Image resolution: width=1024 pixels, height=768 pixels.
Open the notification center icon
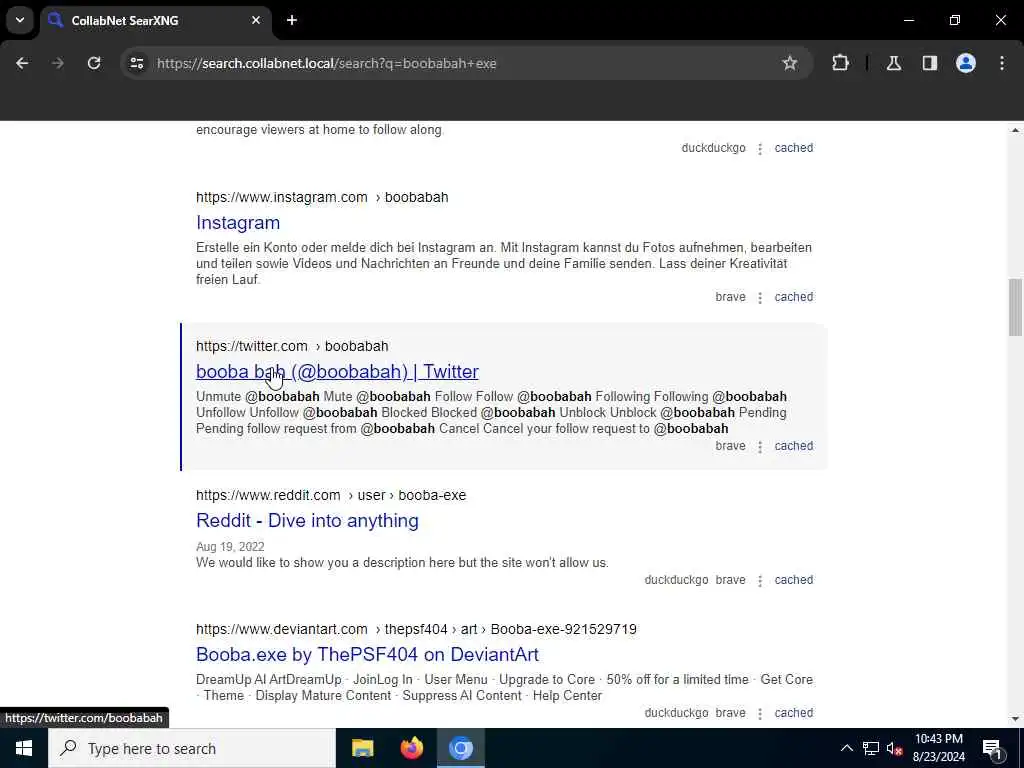(992, 748)
